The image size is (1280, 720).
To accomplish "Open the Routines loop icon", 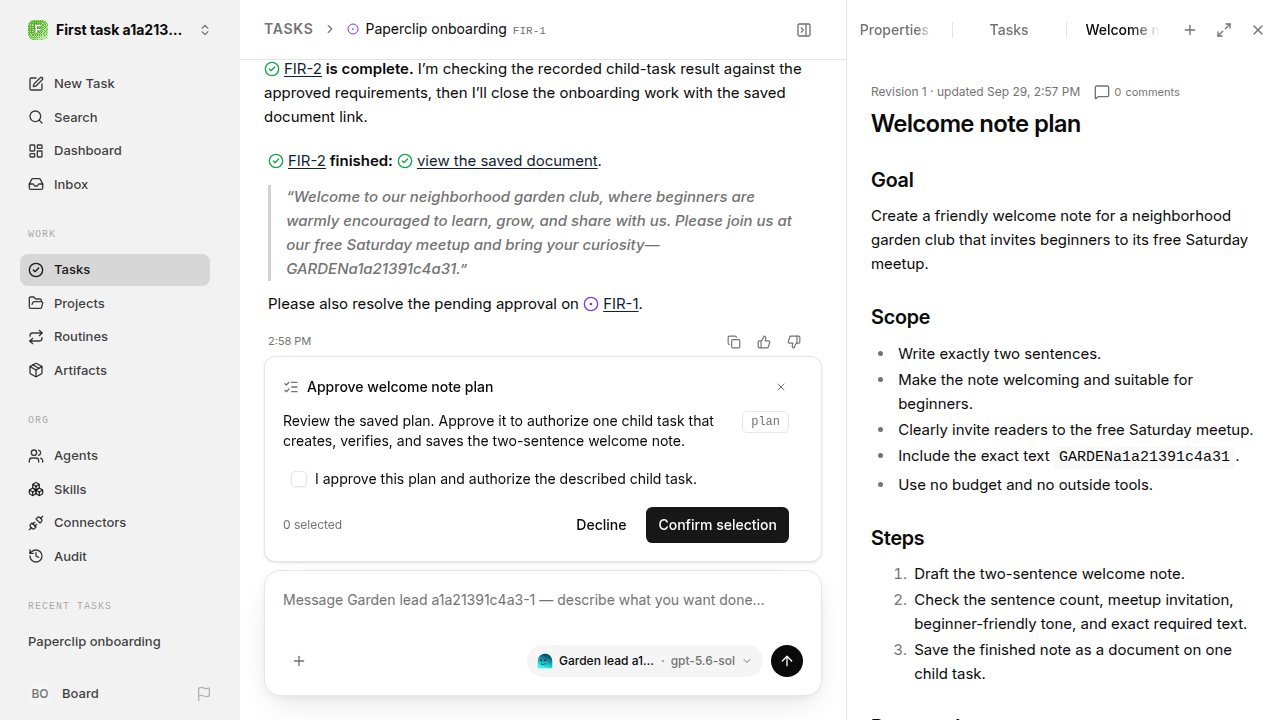I will coord(36,337).
